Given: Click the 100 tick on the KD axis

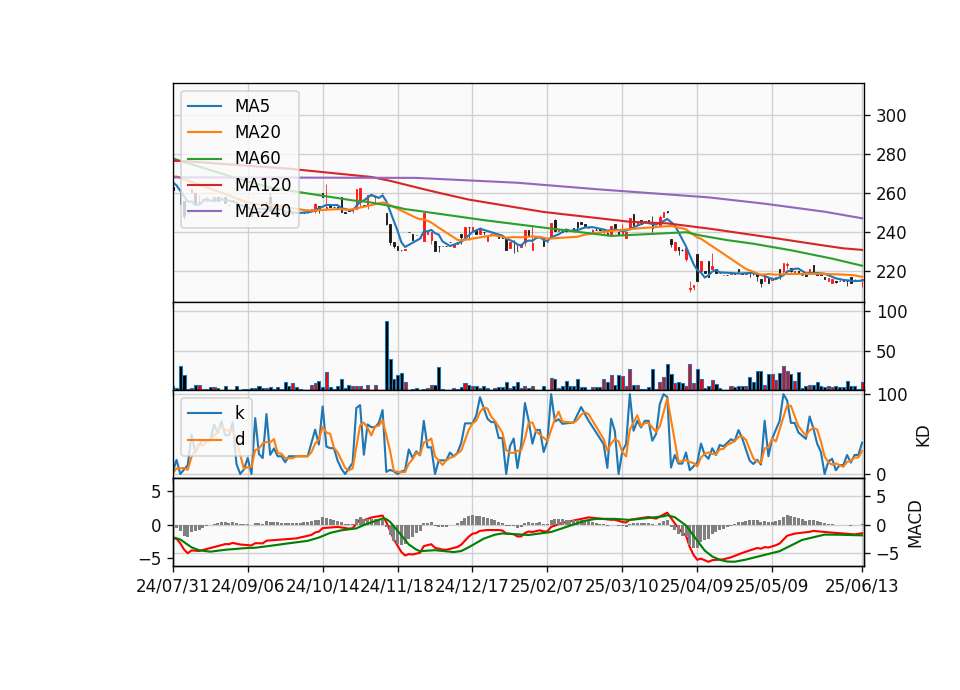Looking at the screenshot, I should point(891,395).
